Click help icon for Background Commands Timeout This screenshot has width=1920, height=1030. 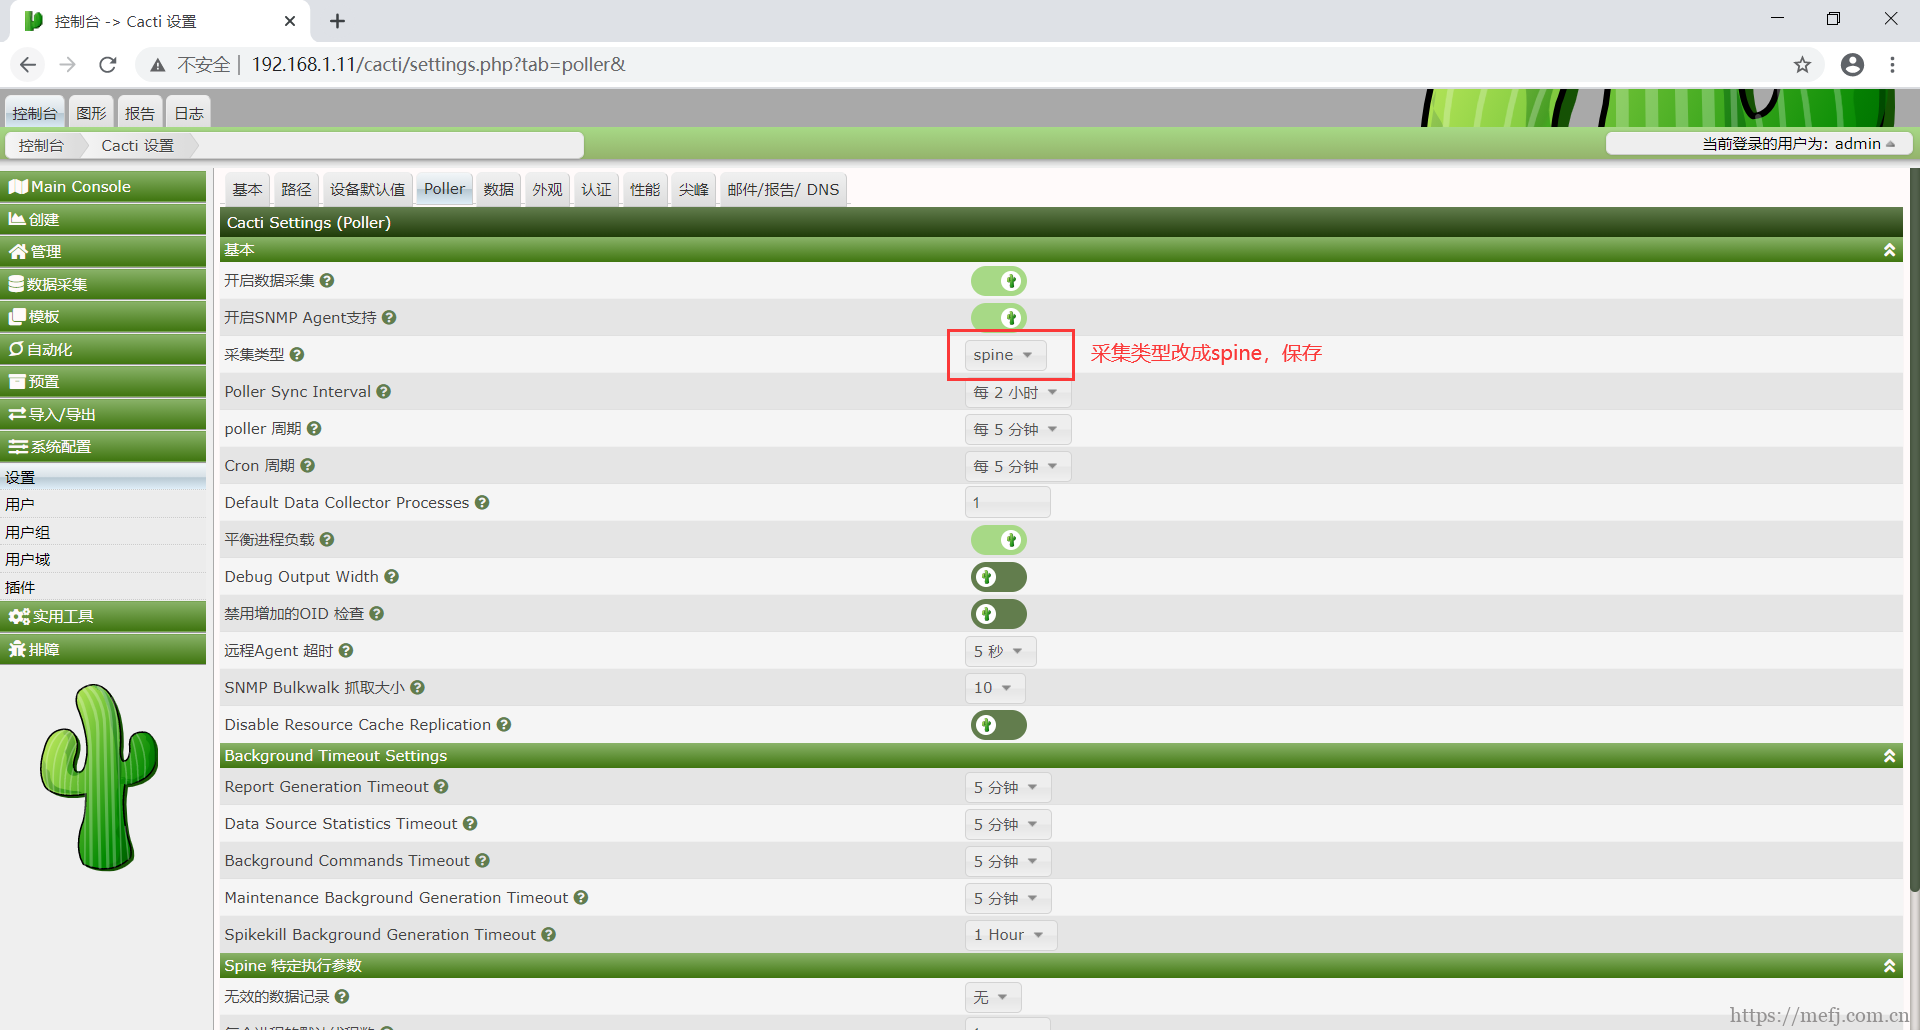coord(483,861)
